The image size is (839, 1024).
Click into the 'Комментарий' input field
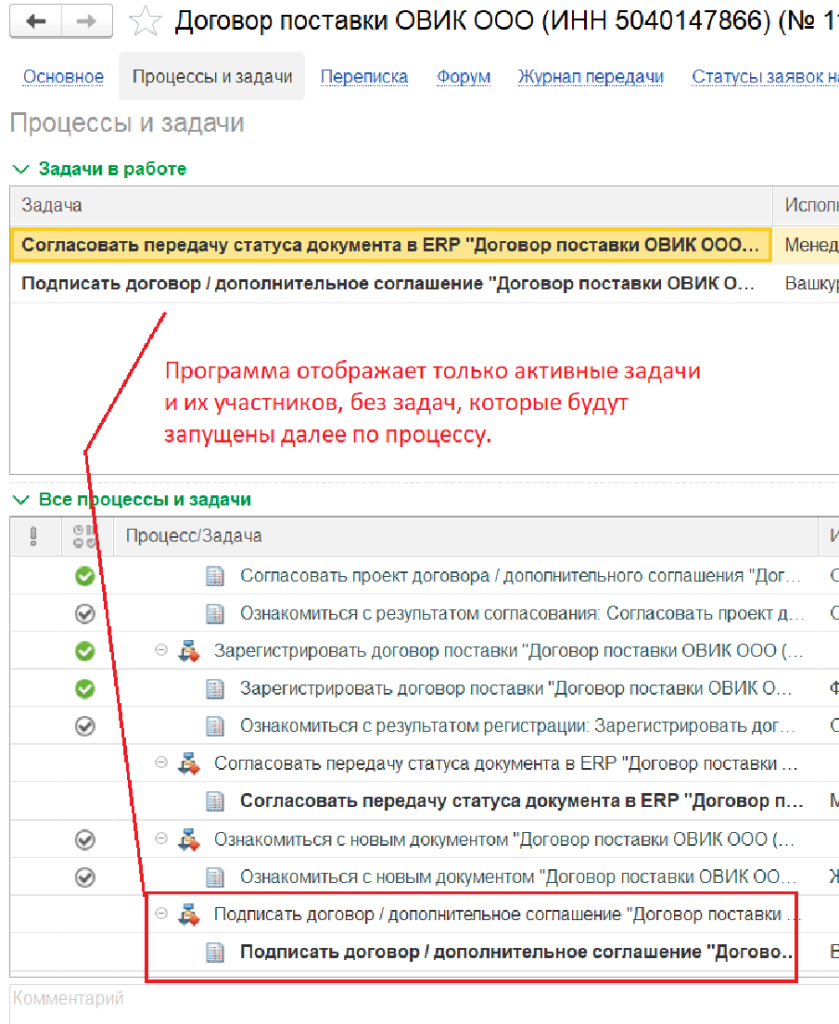coord(400,998)
